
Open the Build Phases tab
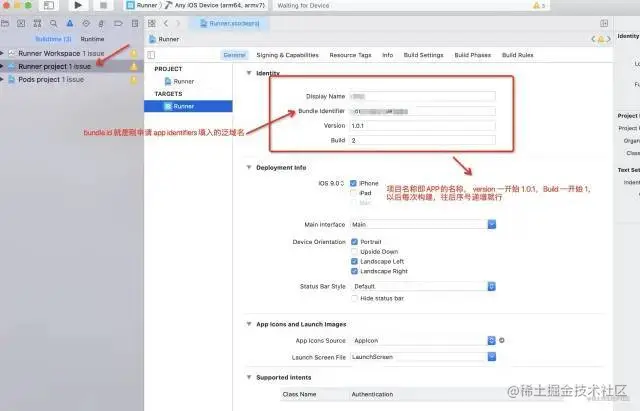(473, 55)
